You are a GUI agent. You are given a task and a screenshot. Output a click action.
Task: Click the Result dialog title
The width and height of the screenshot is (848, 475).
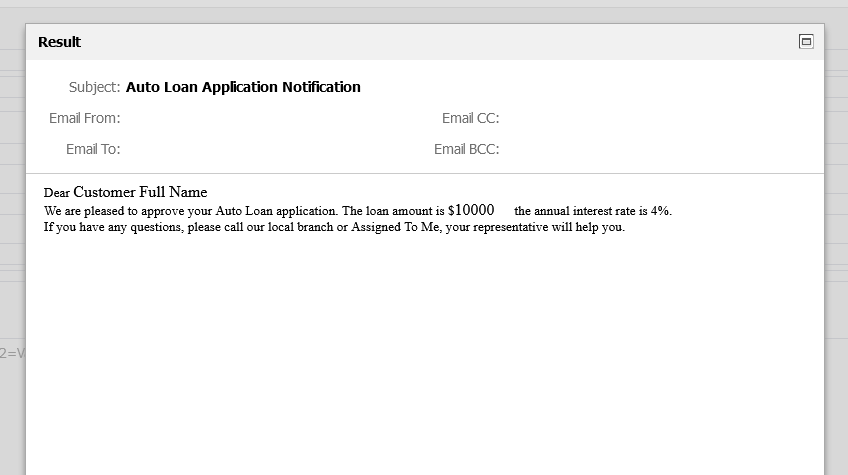59,42
